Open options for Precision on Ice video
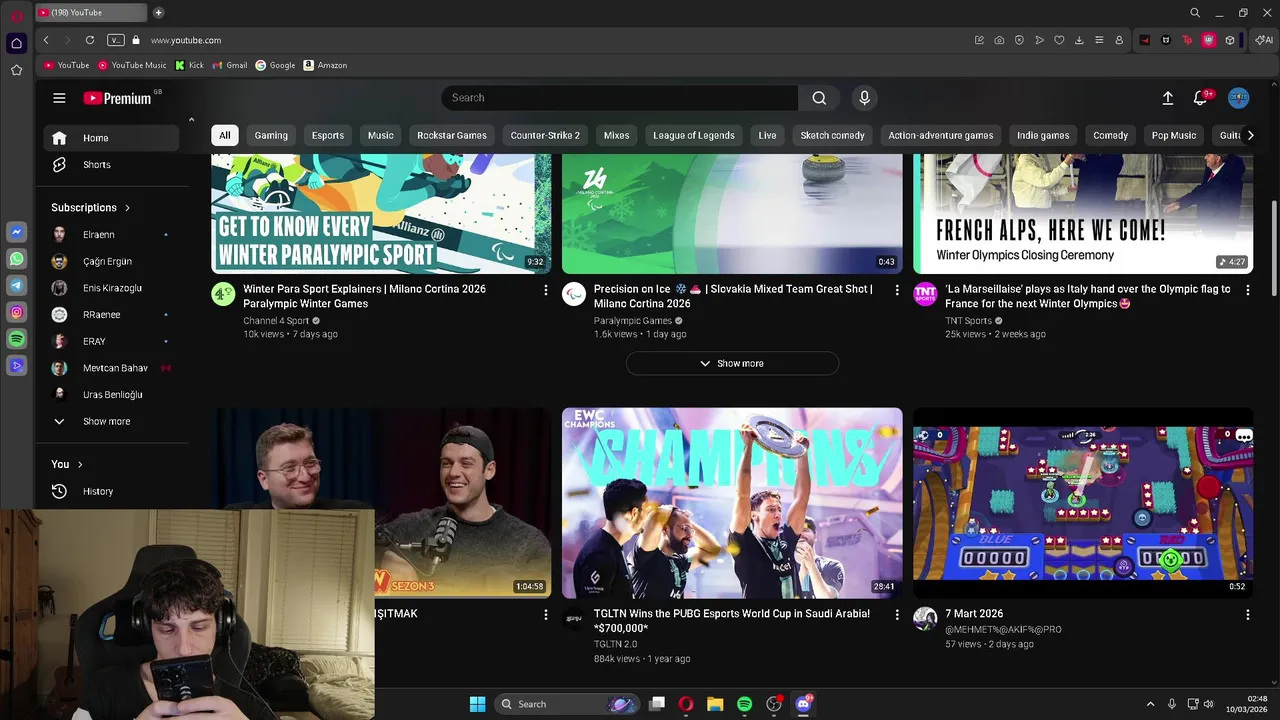1280x720 pixels. click(896, 290)
